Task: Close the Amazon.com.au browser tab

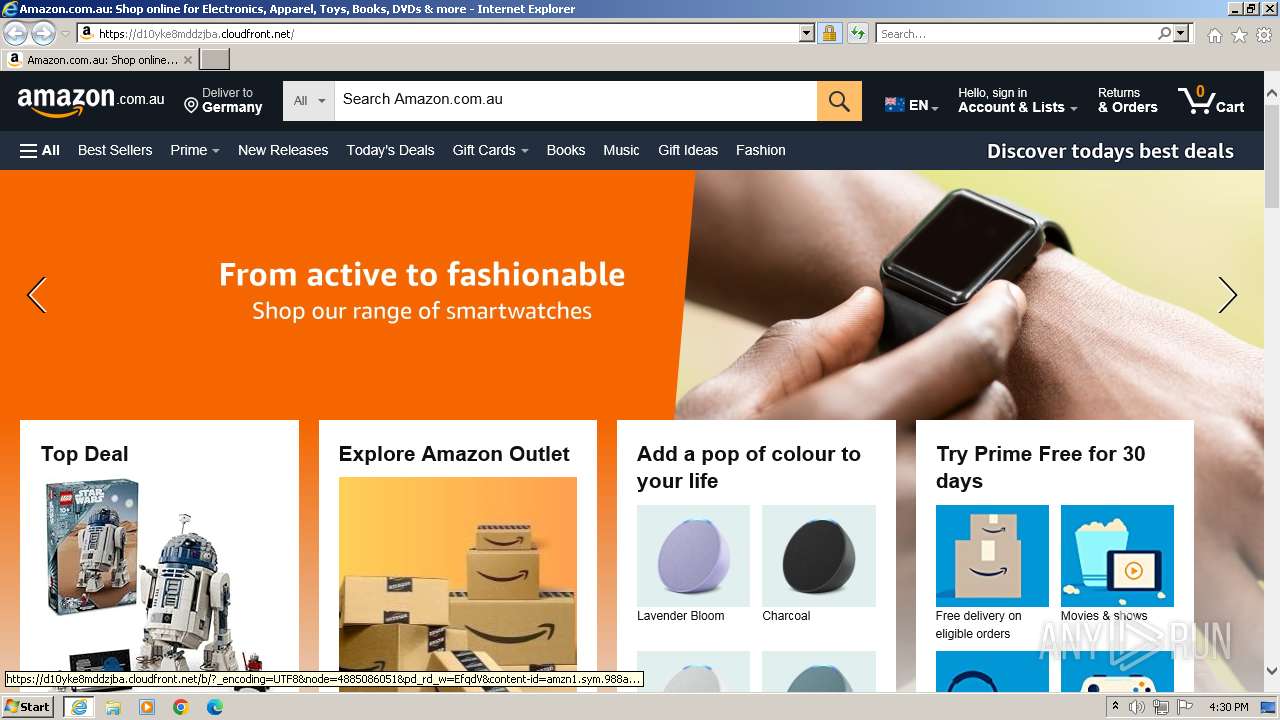Action: [187, 60]
